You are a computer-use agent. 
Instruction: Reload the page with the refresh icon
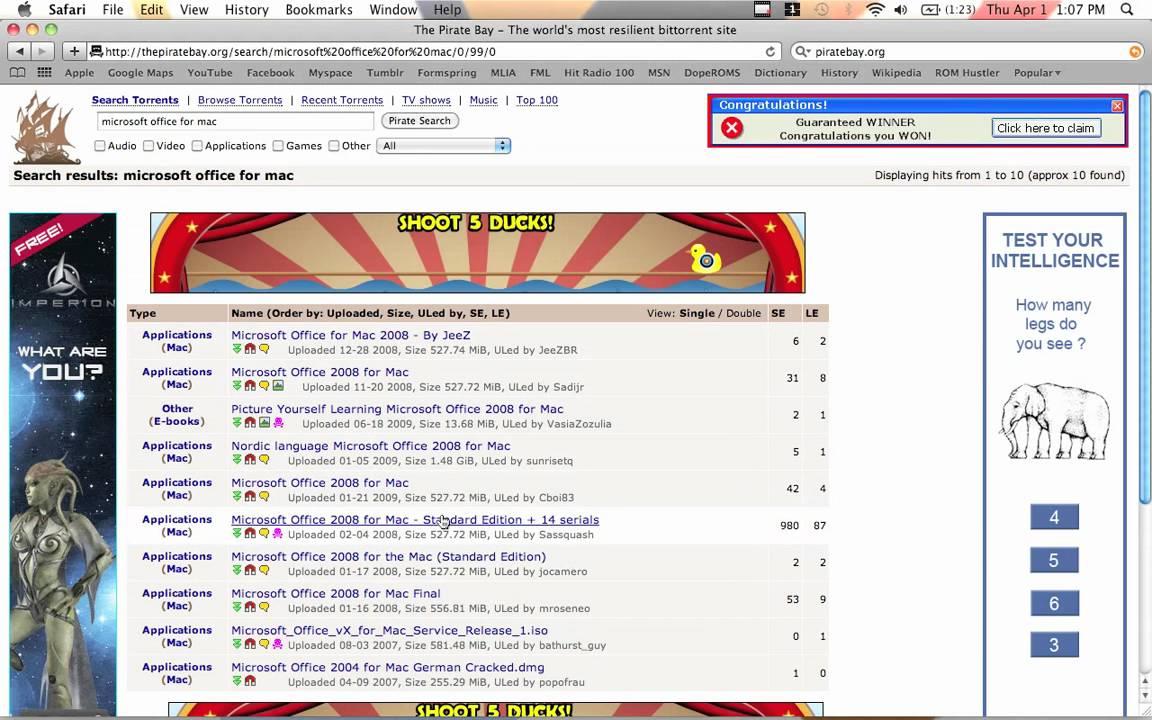pos(770,51)
